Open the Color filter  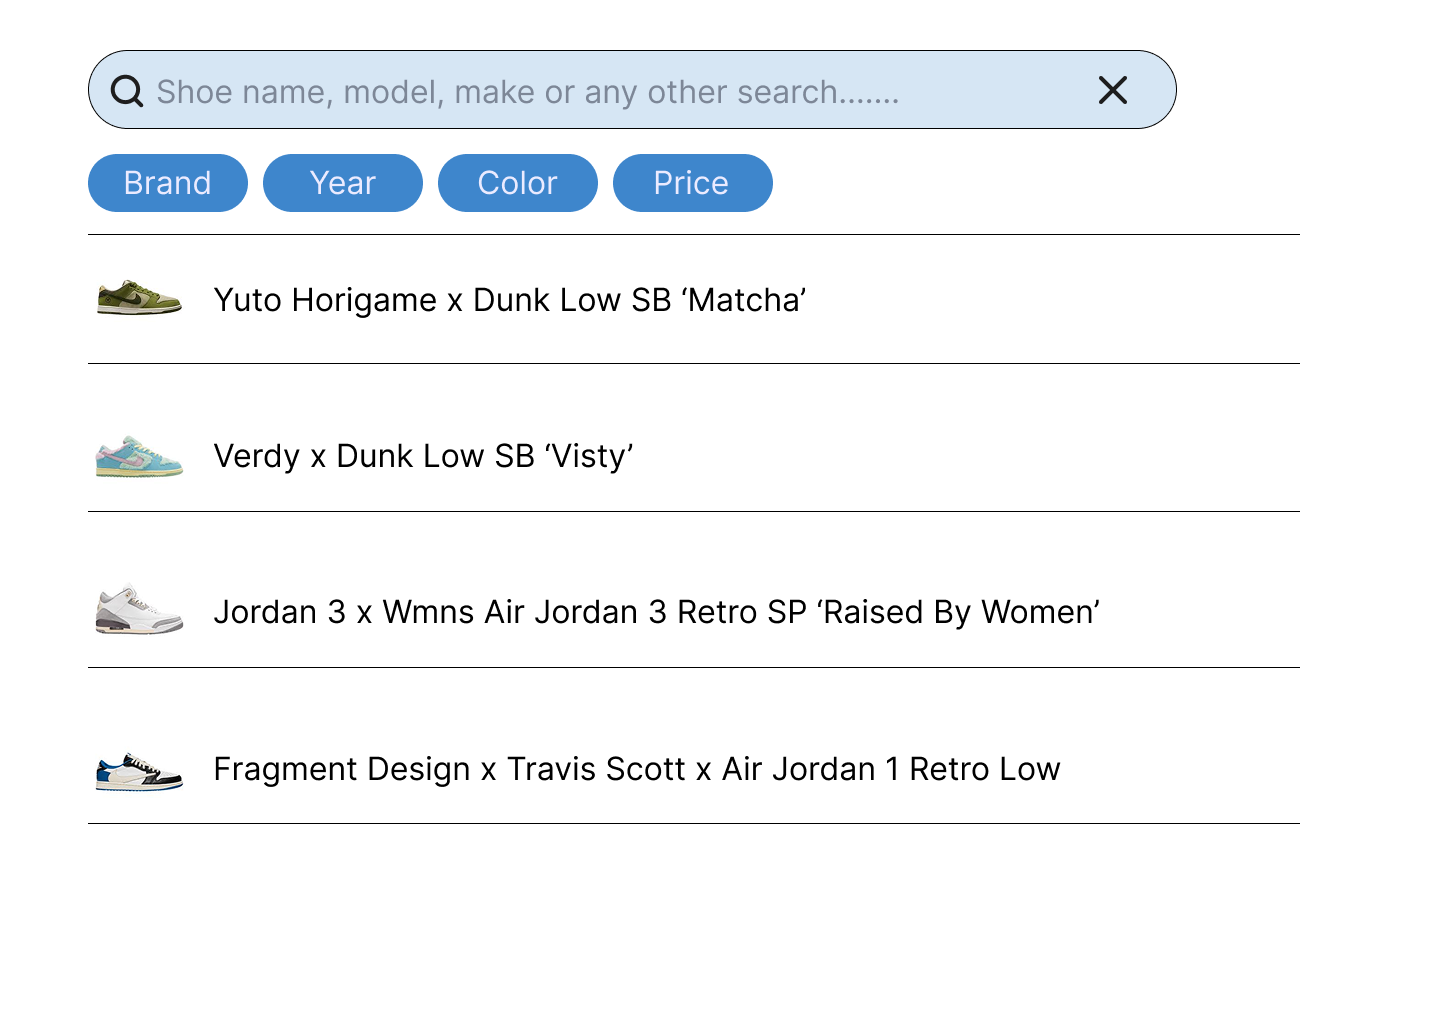point(518,183)
